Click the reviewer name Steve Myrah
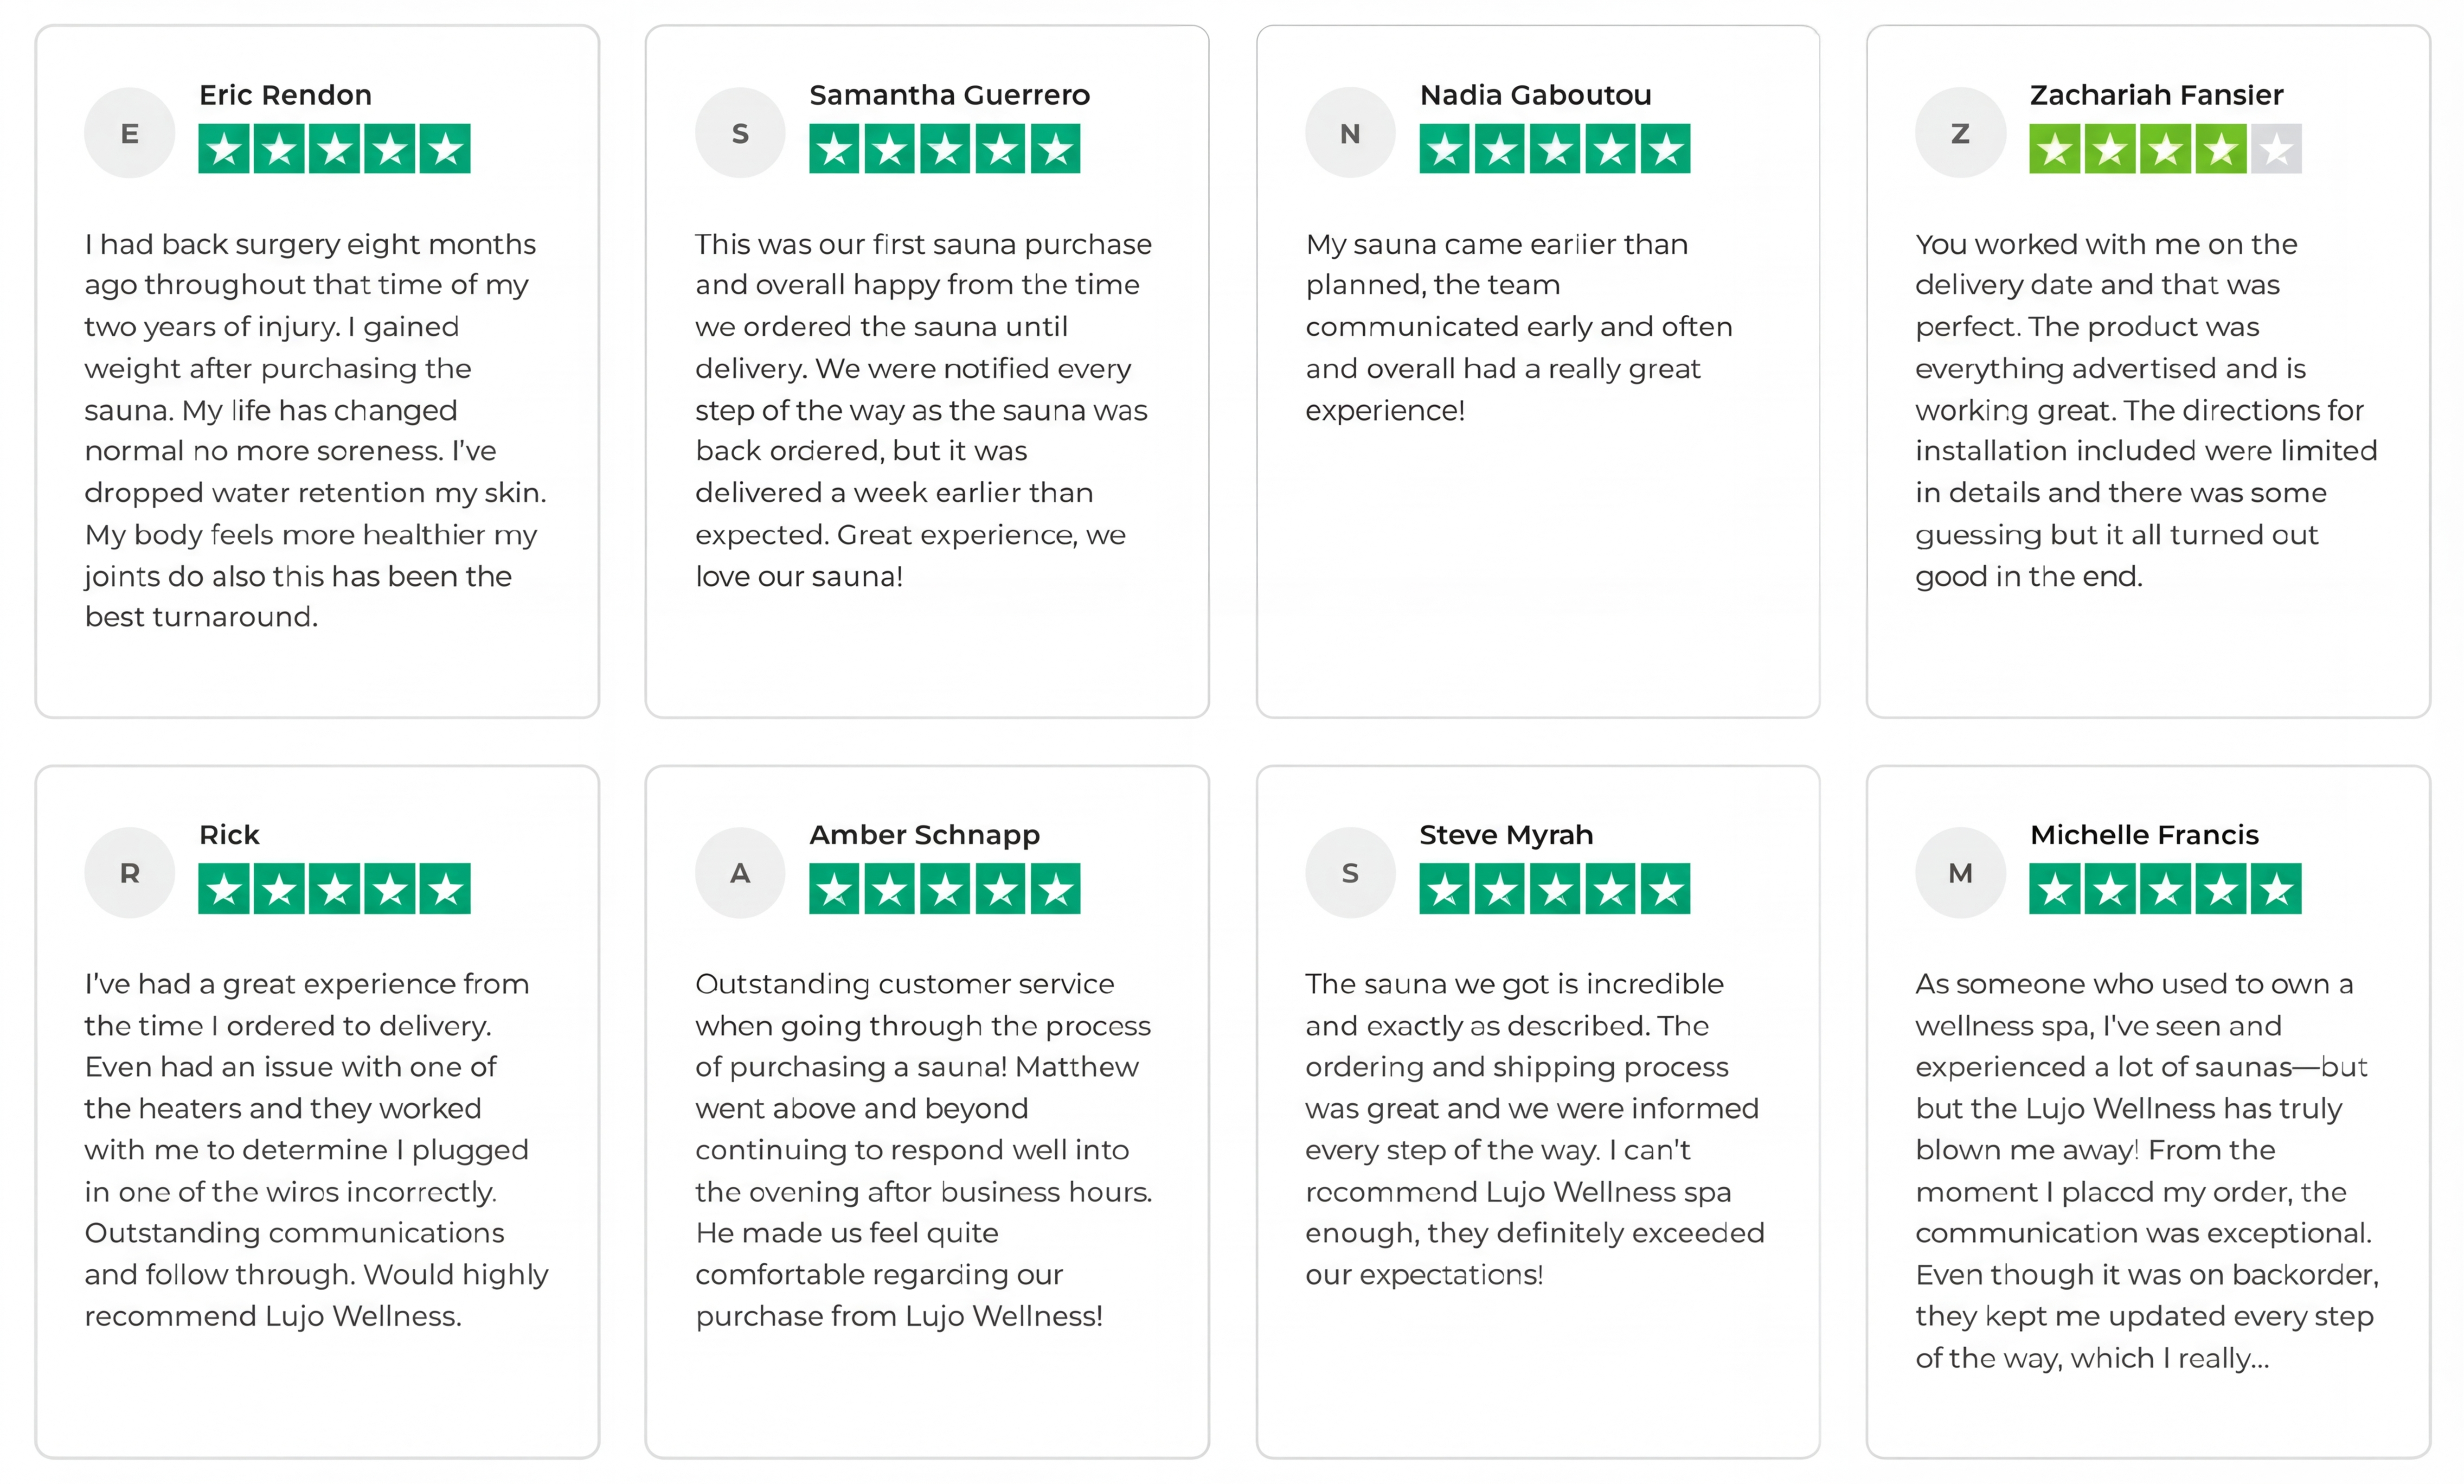The width and height of the screenshot is (2464, 1484). coord(1506,835)
